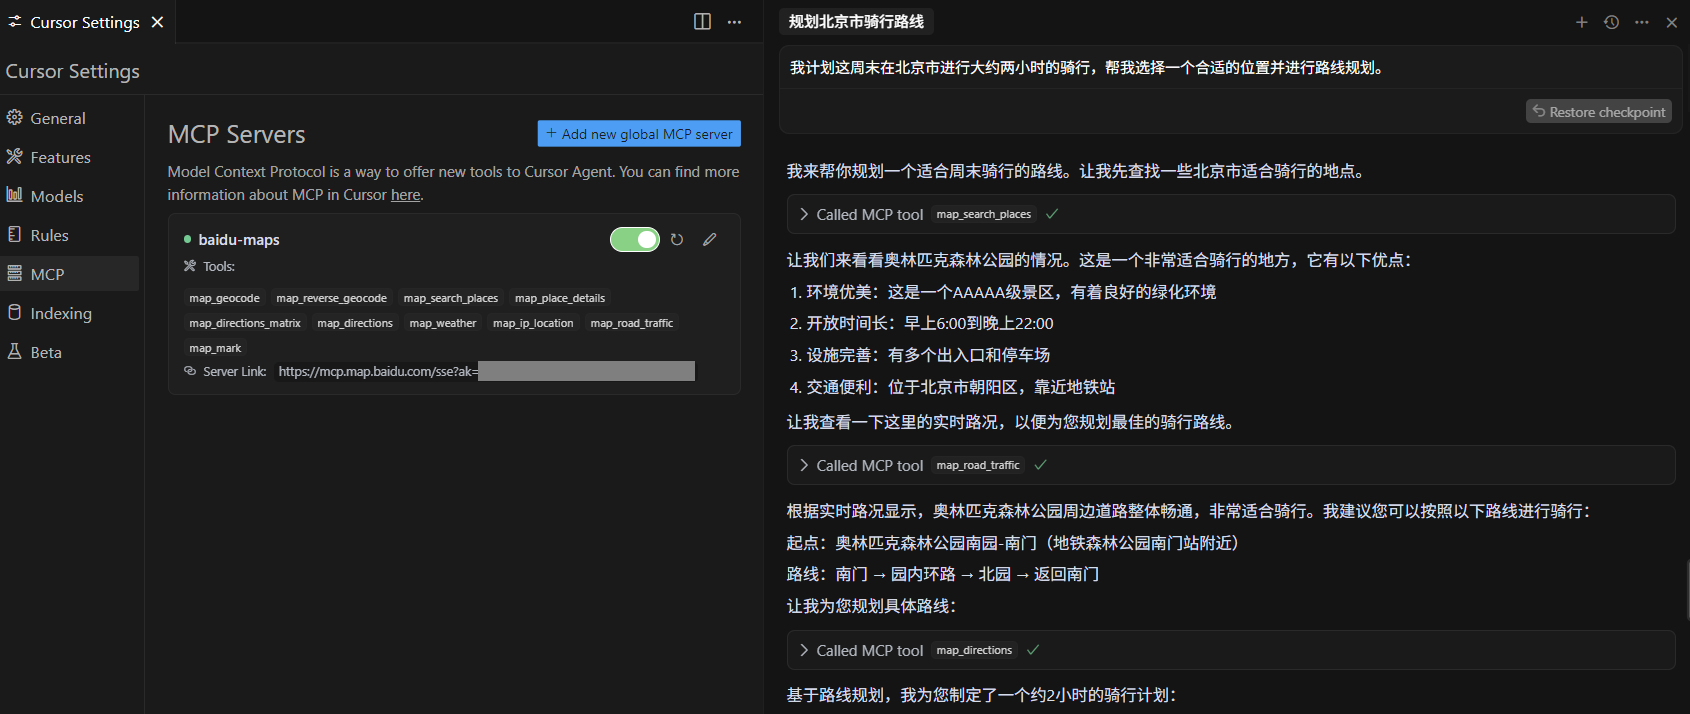Open chat panel more options menu

pos(1642,22)
